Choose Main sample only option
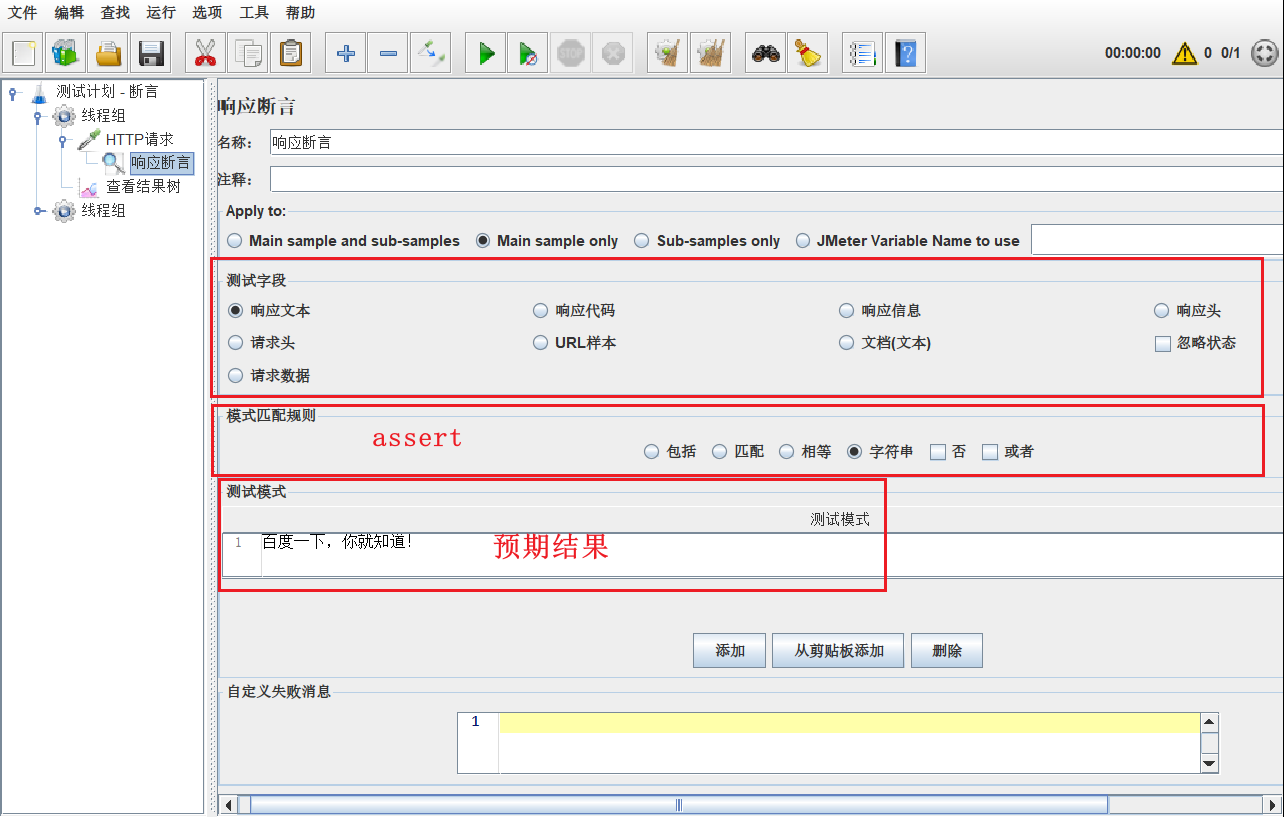Image resolution: width=1284 pixels, height=817 pixels. point(483,241)
